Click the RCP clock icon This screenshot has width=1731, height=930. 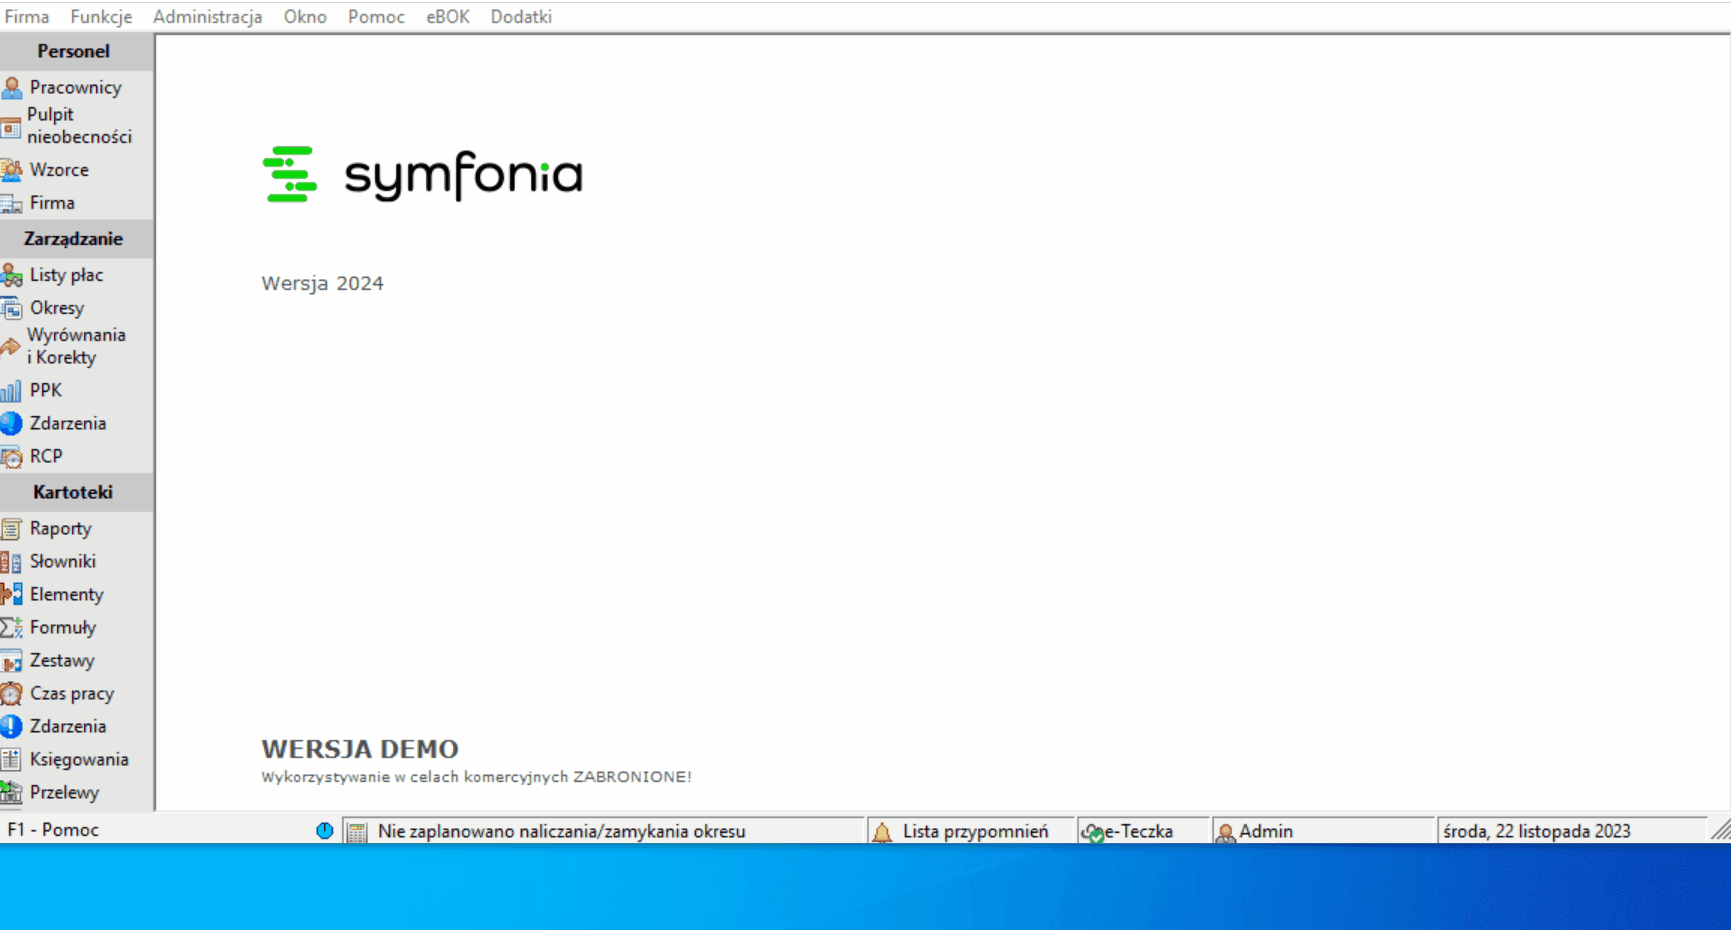coord(12,457)
